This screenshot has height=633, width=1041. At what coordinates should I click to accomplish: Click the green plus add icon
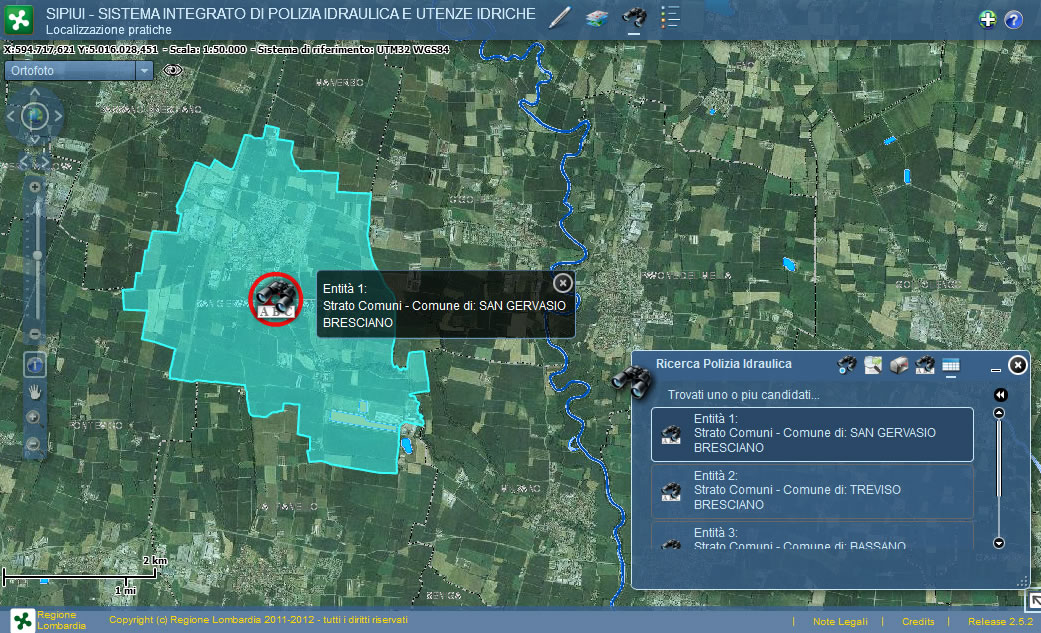tap(988, 19)
